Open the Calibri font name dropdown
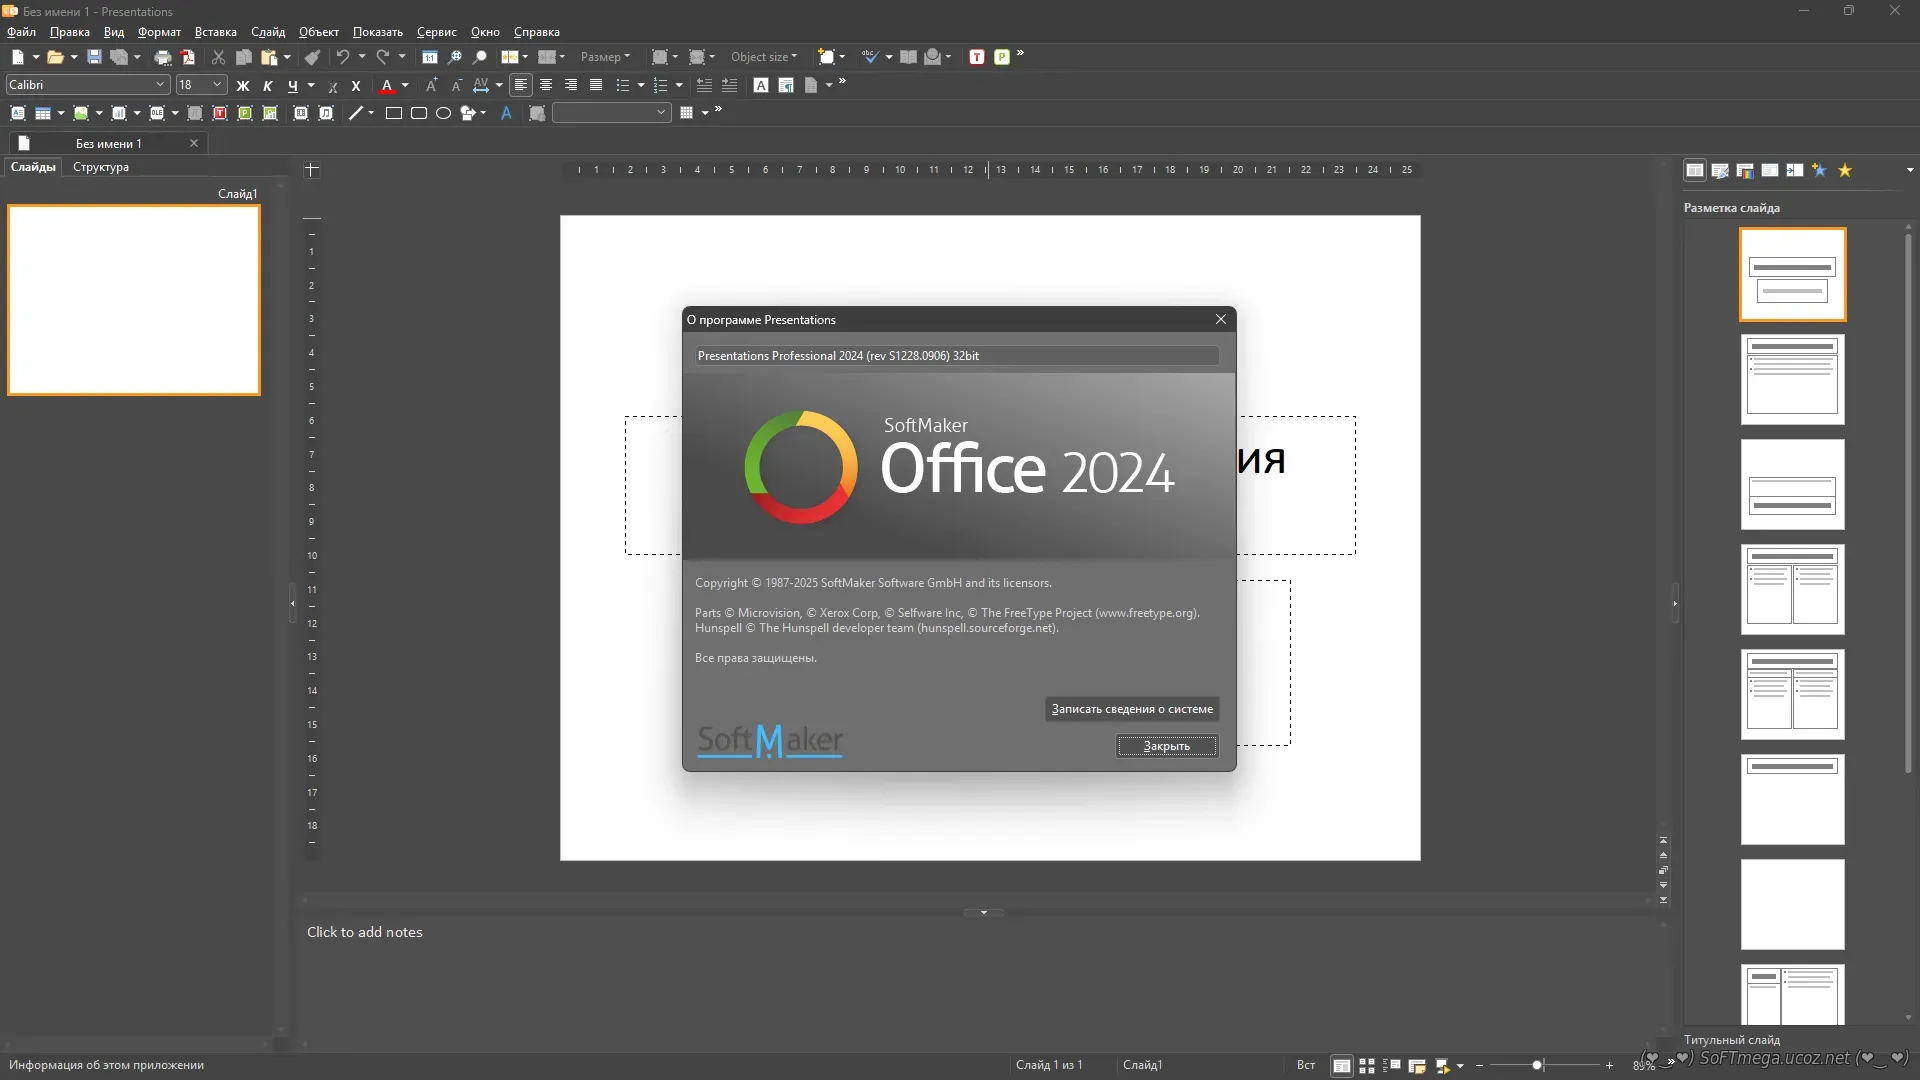 (x=159, y=85)
